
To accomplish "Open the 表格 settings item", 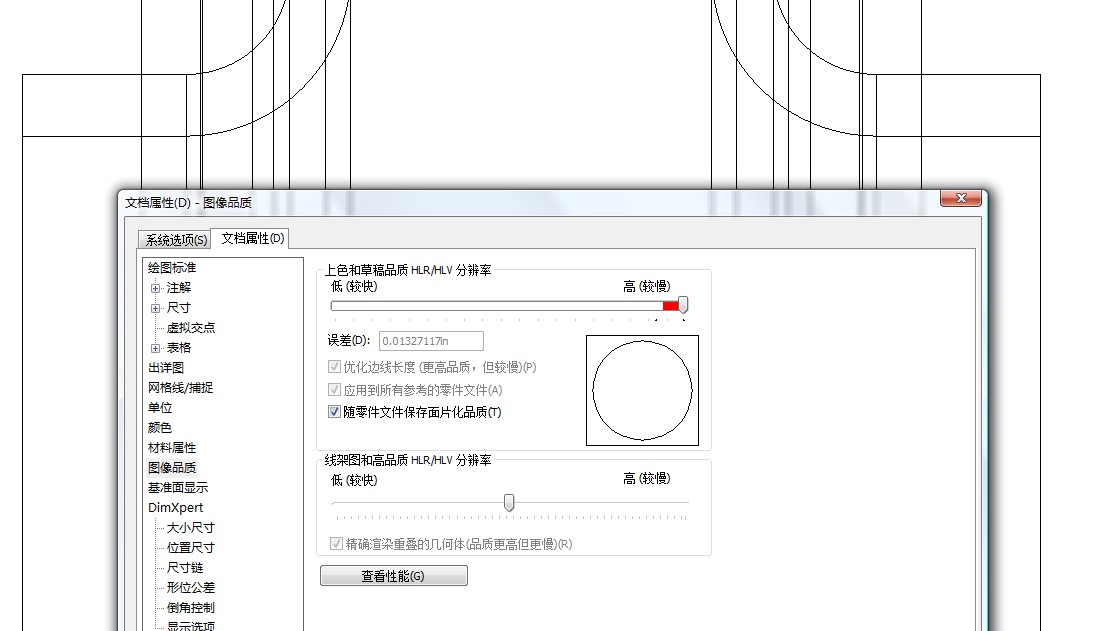I will click(179, 348).
